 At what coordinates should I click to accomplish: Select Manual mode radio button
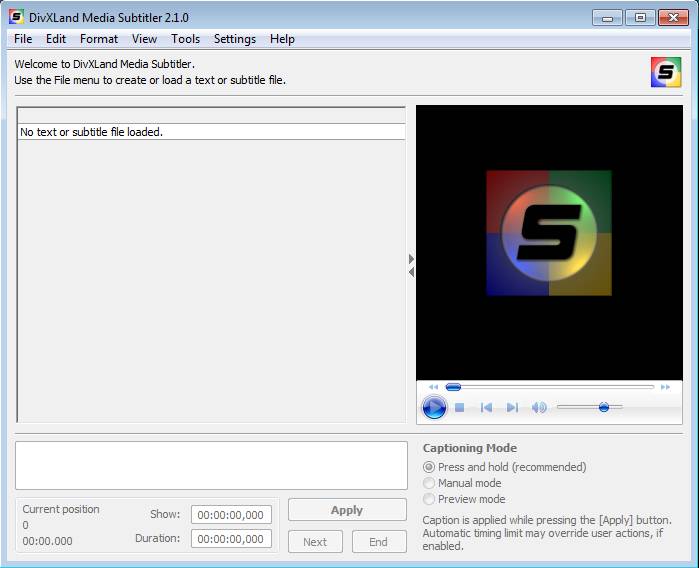430,483
